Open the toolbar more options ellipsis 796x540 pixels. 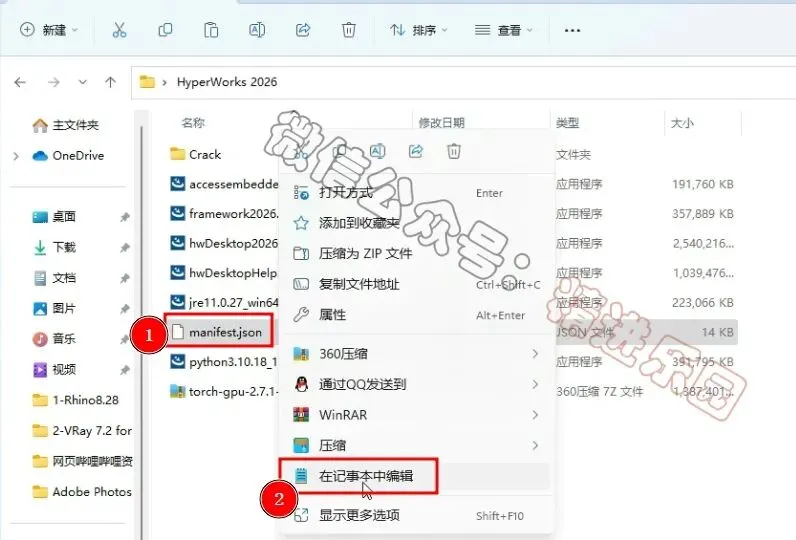tap(572, 30)
